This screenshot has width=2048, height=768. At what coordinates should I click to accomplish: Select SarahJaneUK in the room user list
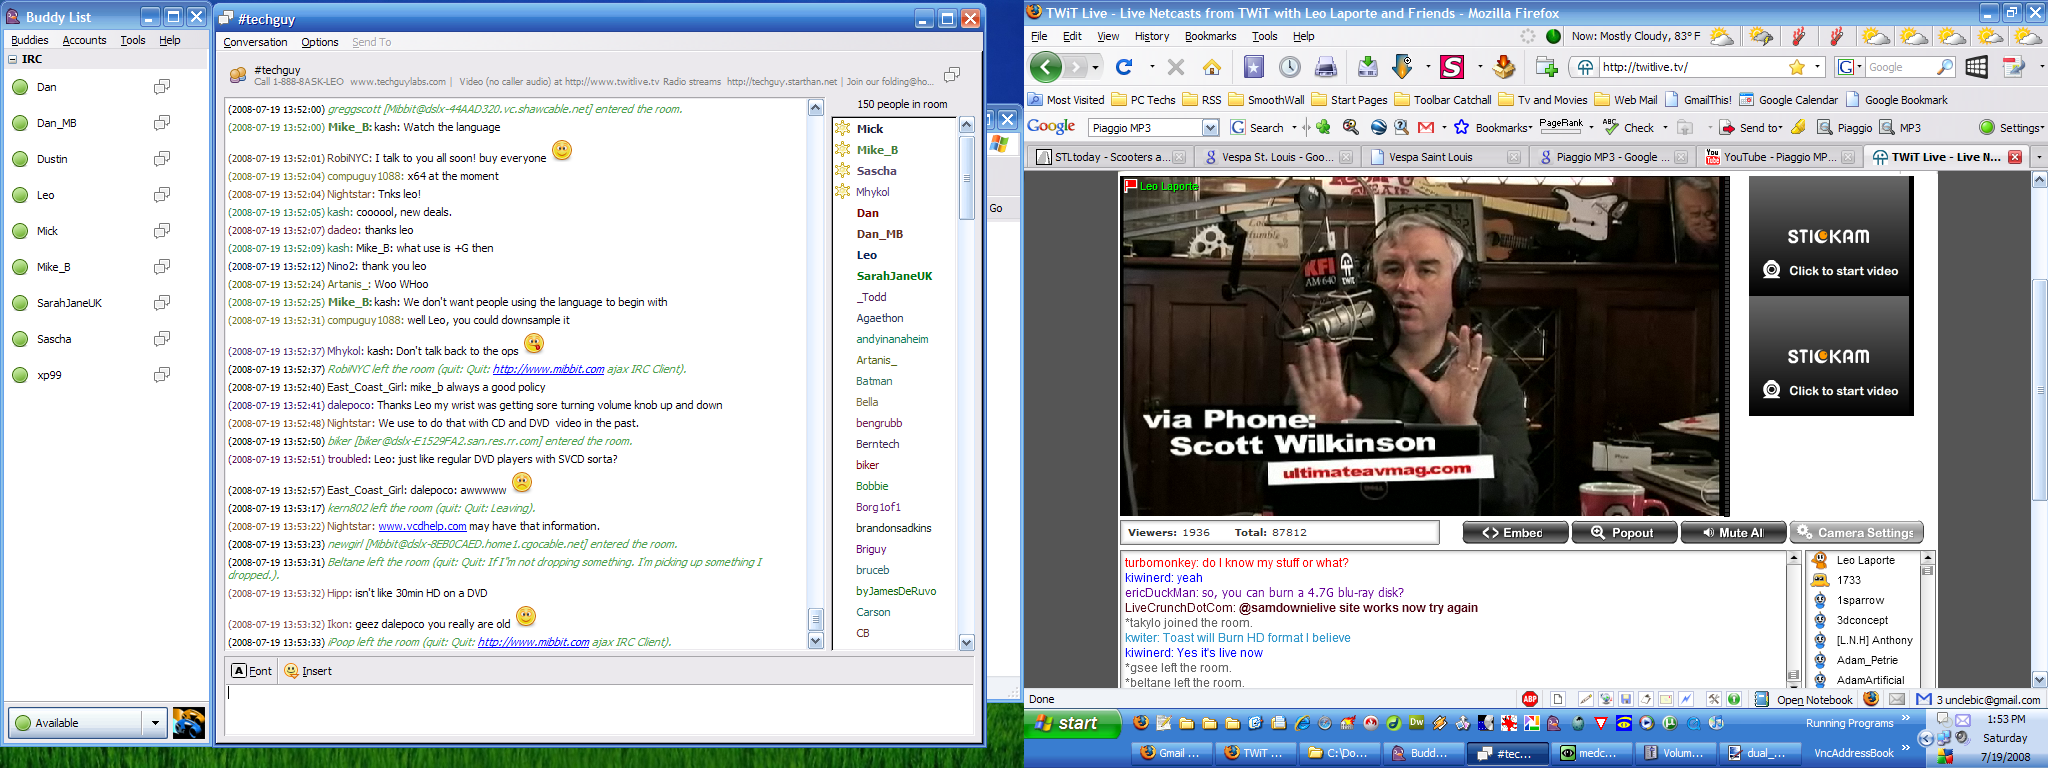pos(894,276)
